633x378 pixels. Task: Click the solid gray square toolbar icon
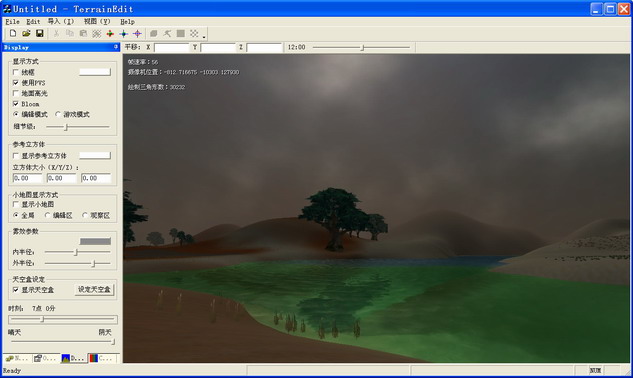click(x=181, y=34)
